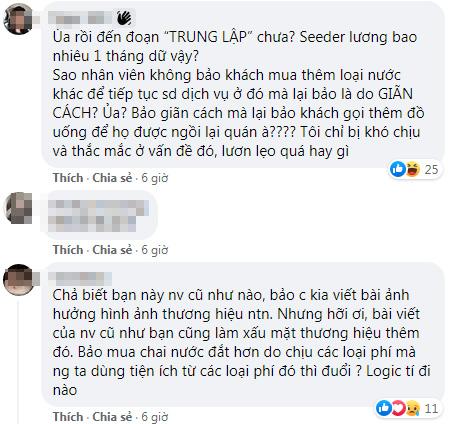Open third commenter's profile picture

click(x=18, y=280)
